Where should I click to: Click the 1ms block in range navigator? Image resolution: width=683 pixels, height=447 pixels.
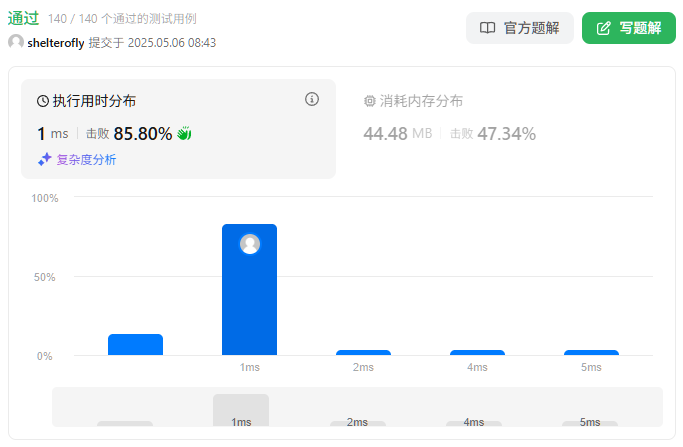pos(241,410)
